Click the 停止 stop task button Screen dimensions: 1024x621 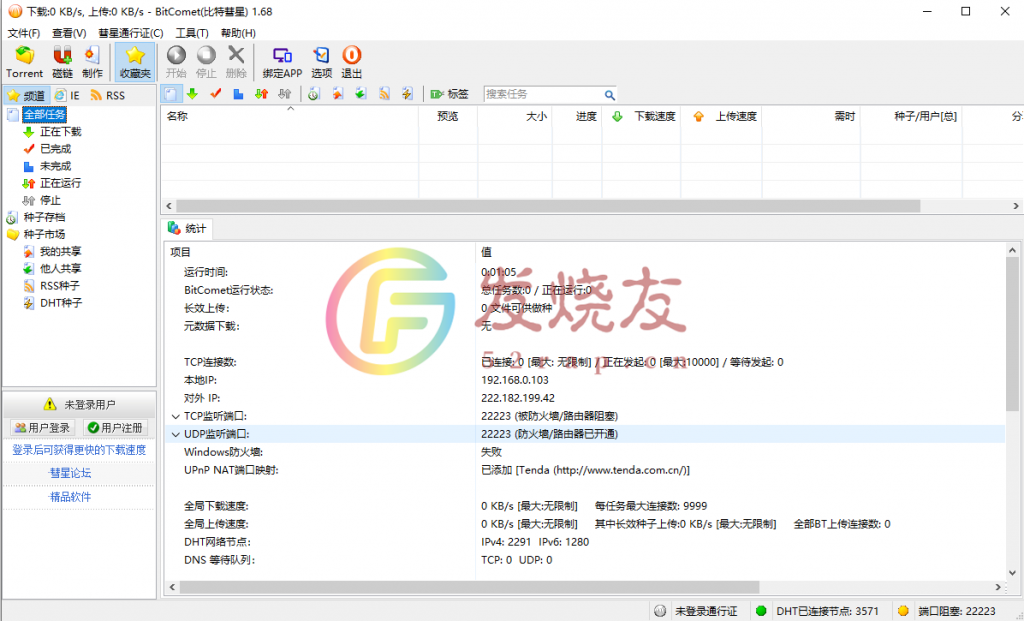click(206, 63)
